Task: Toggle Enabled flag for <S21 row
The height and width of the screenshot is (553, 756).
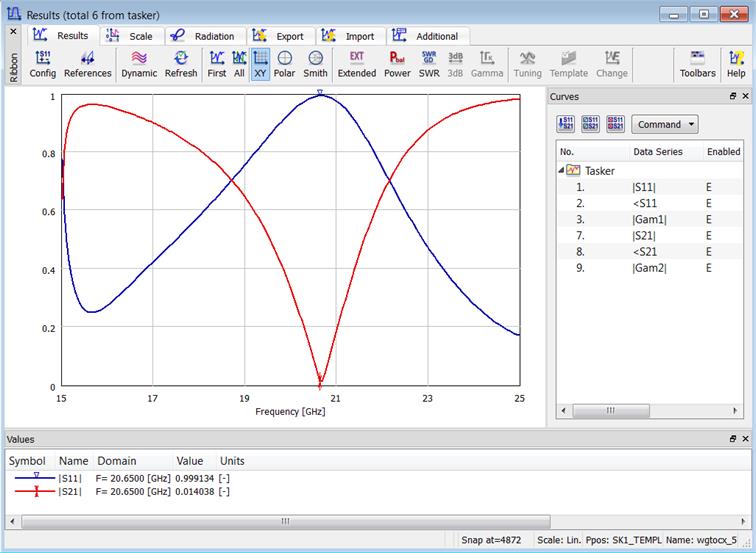Action: (709, 252)
